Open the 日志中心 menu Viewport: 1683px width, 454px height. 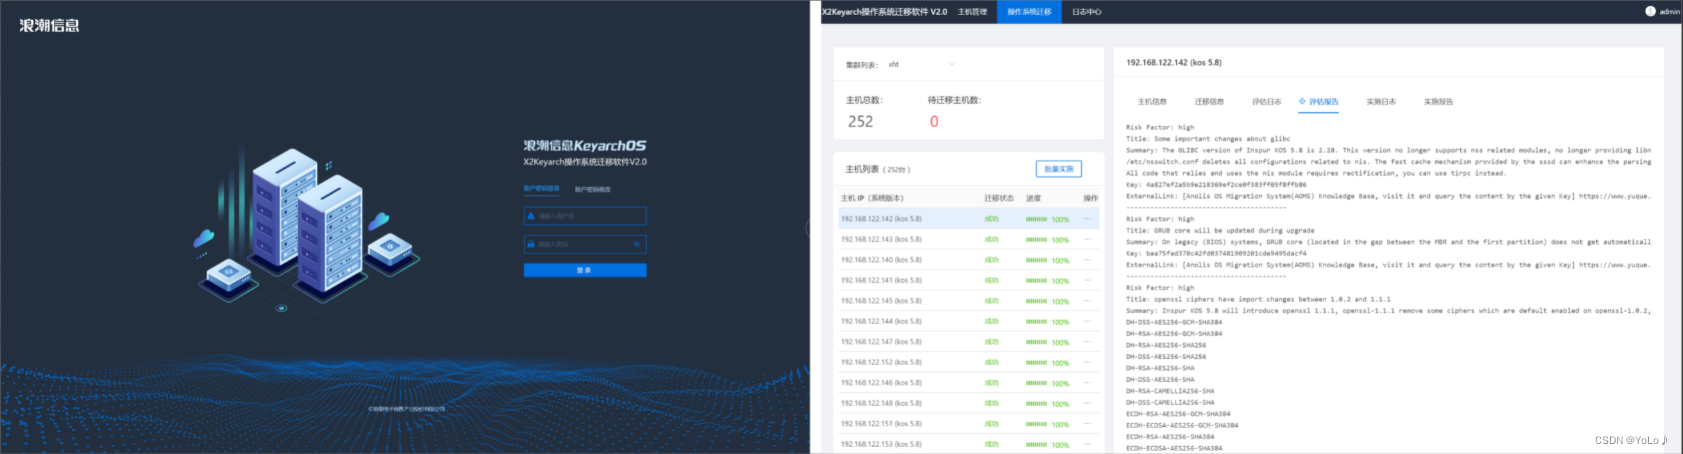click(x=1087, y=12)
